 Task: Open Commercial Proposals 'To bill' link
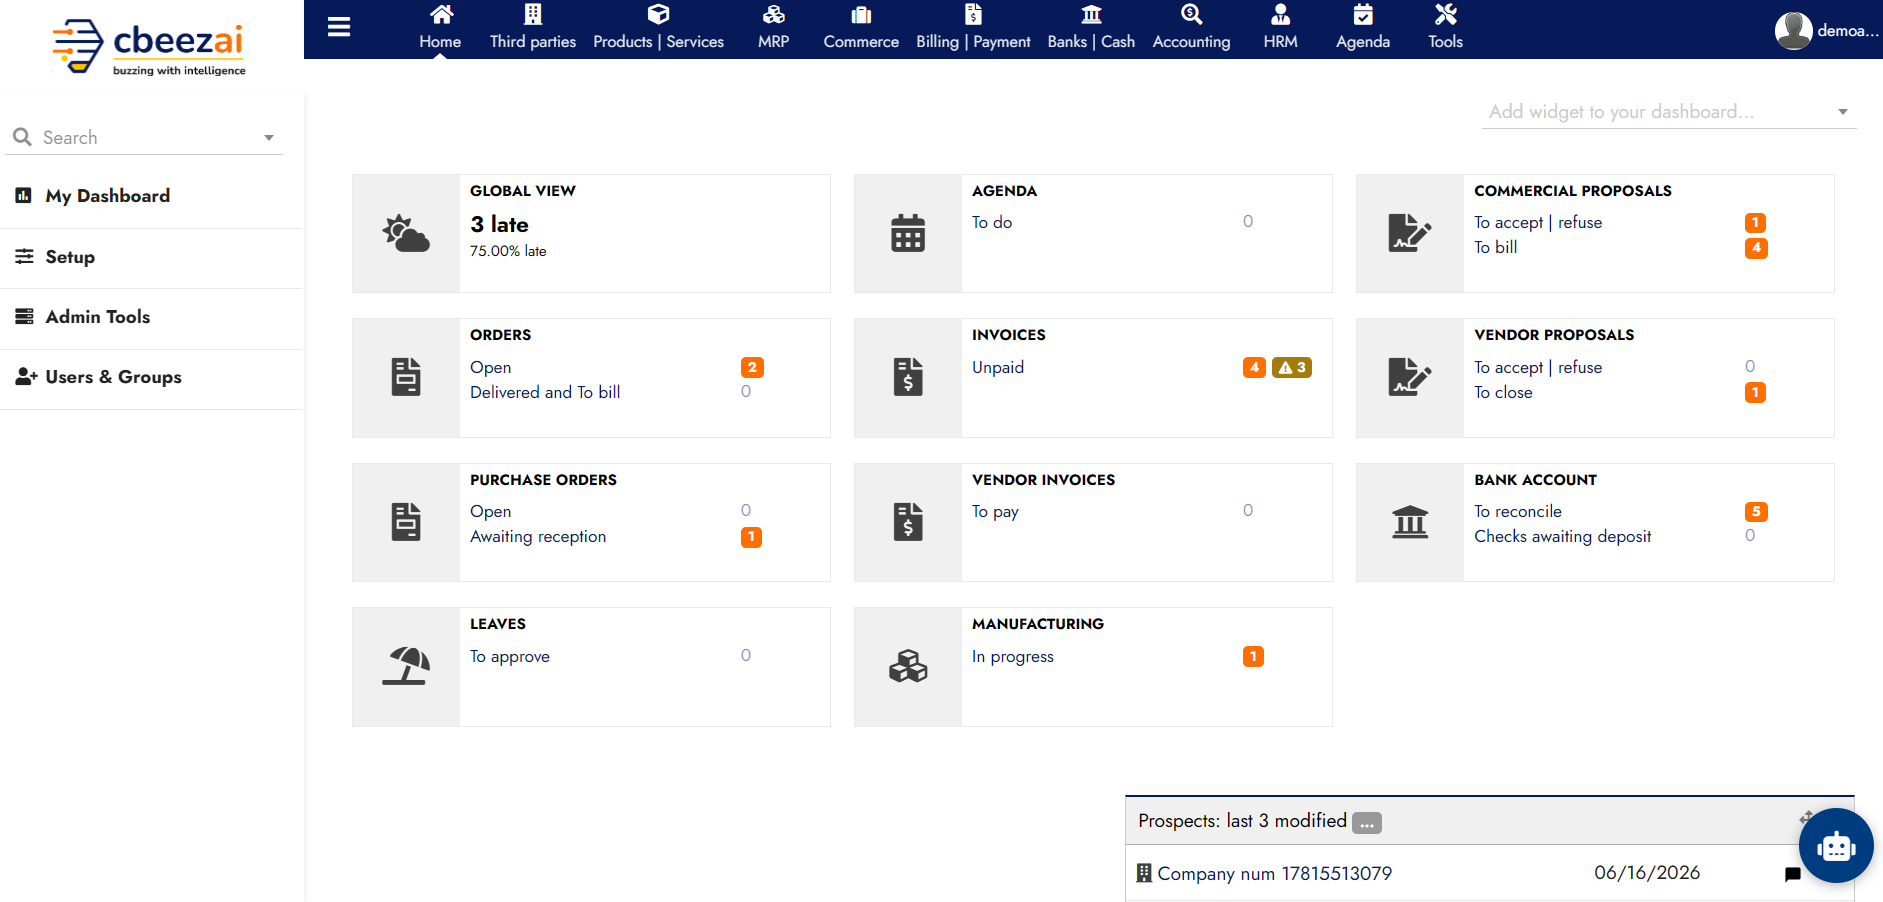point(1496,247)
